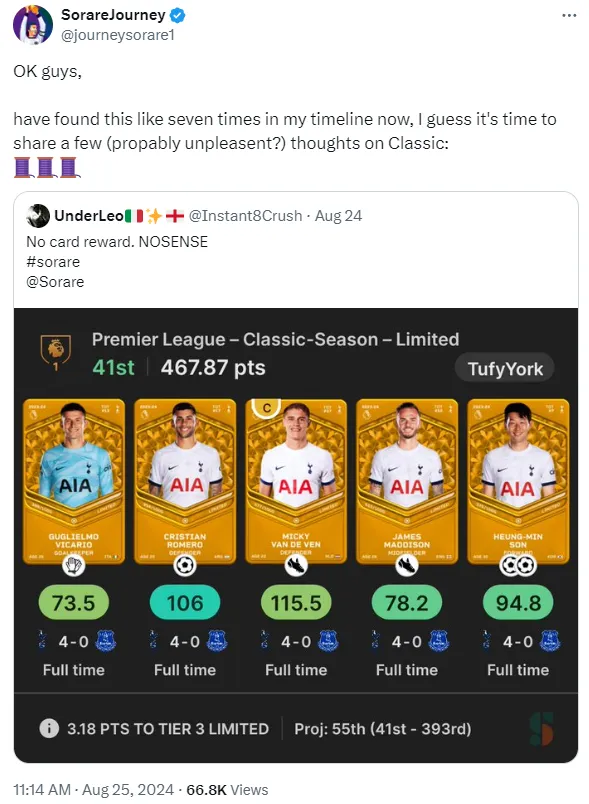
Task: Open the 11:14 AM Aug 25 timestamp
Action: 93,789
